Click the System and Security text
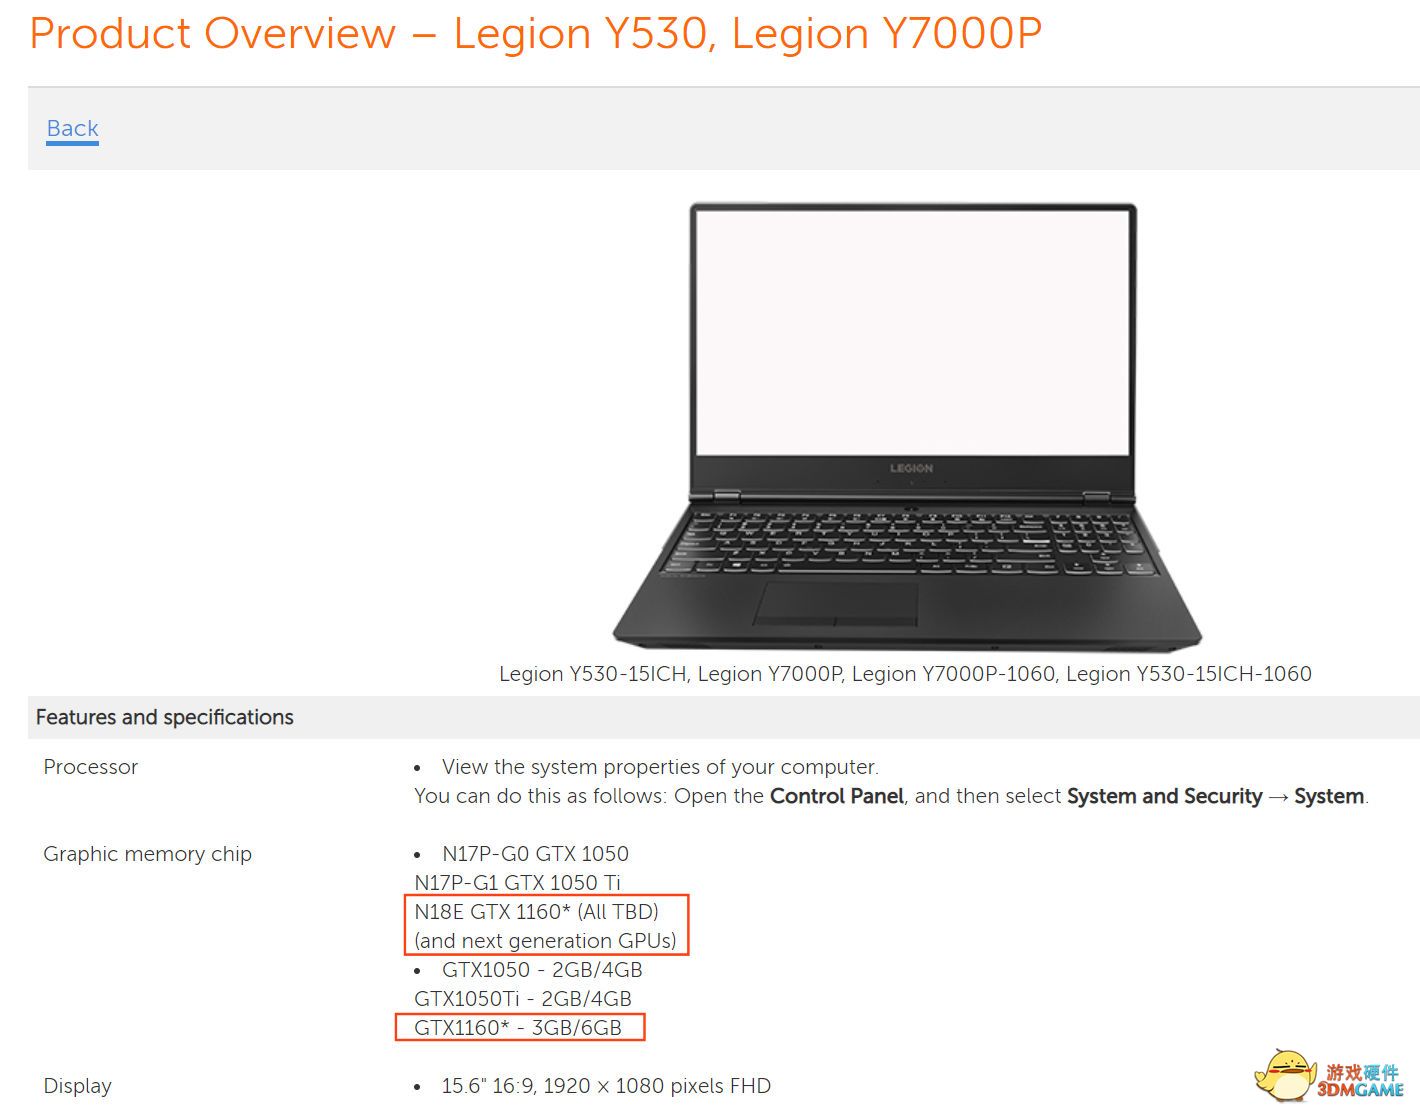Screen dimensions: 1420x1110 point(1164,796)
